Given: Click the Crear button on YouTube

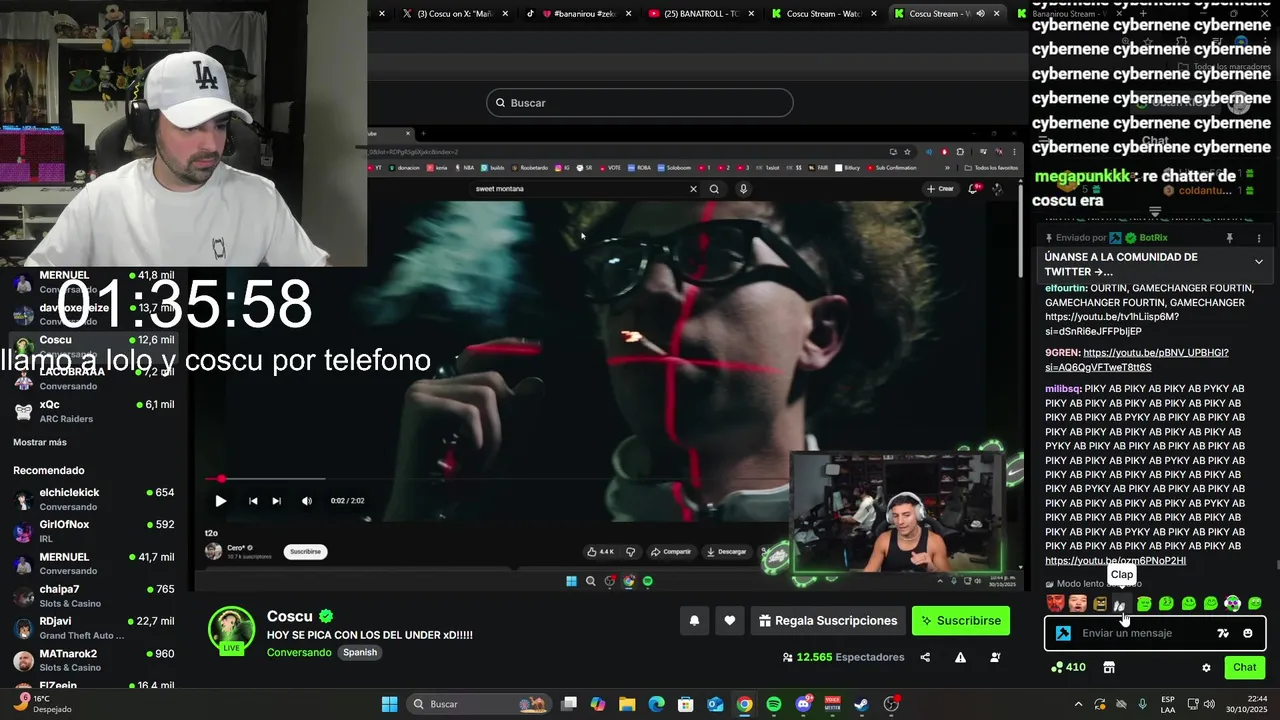Looking at the screenshot, I should point(940,189).
